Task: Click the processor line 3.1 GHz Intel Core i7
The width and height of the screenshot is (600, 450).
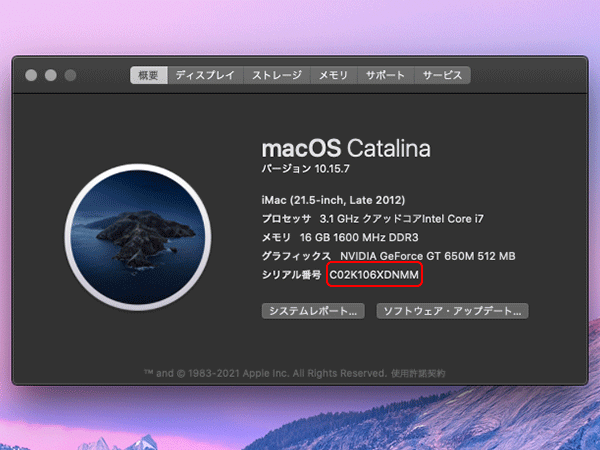Action: (373, 219)
